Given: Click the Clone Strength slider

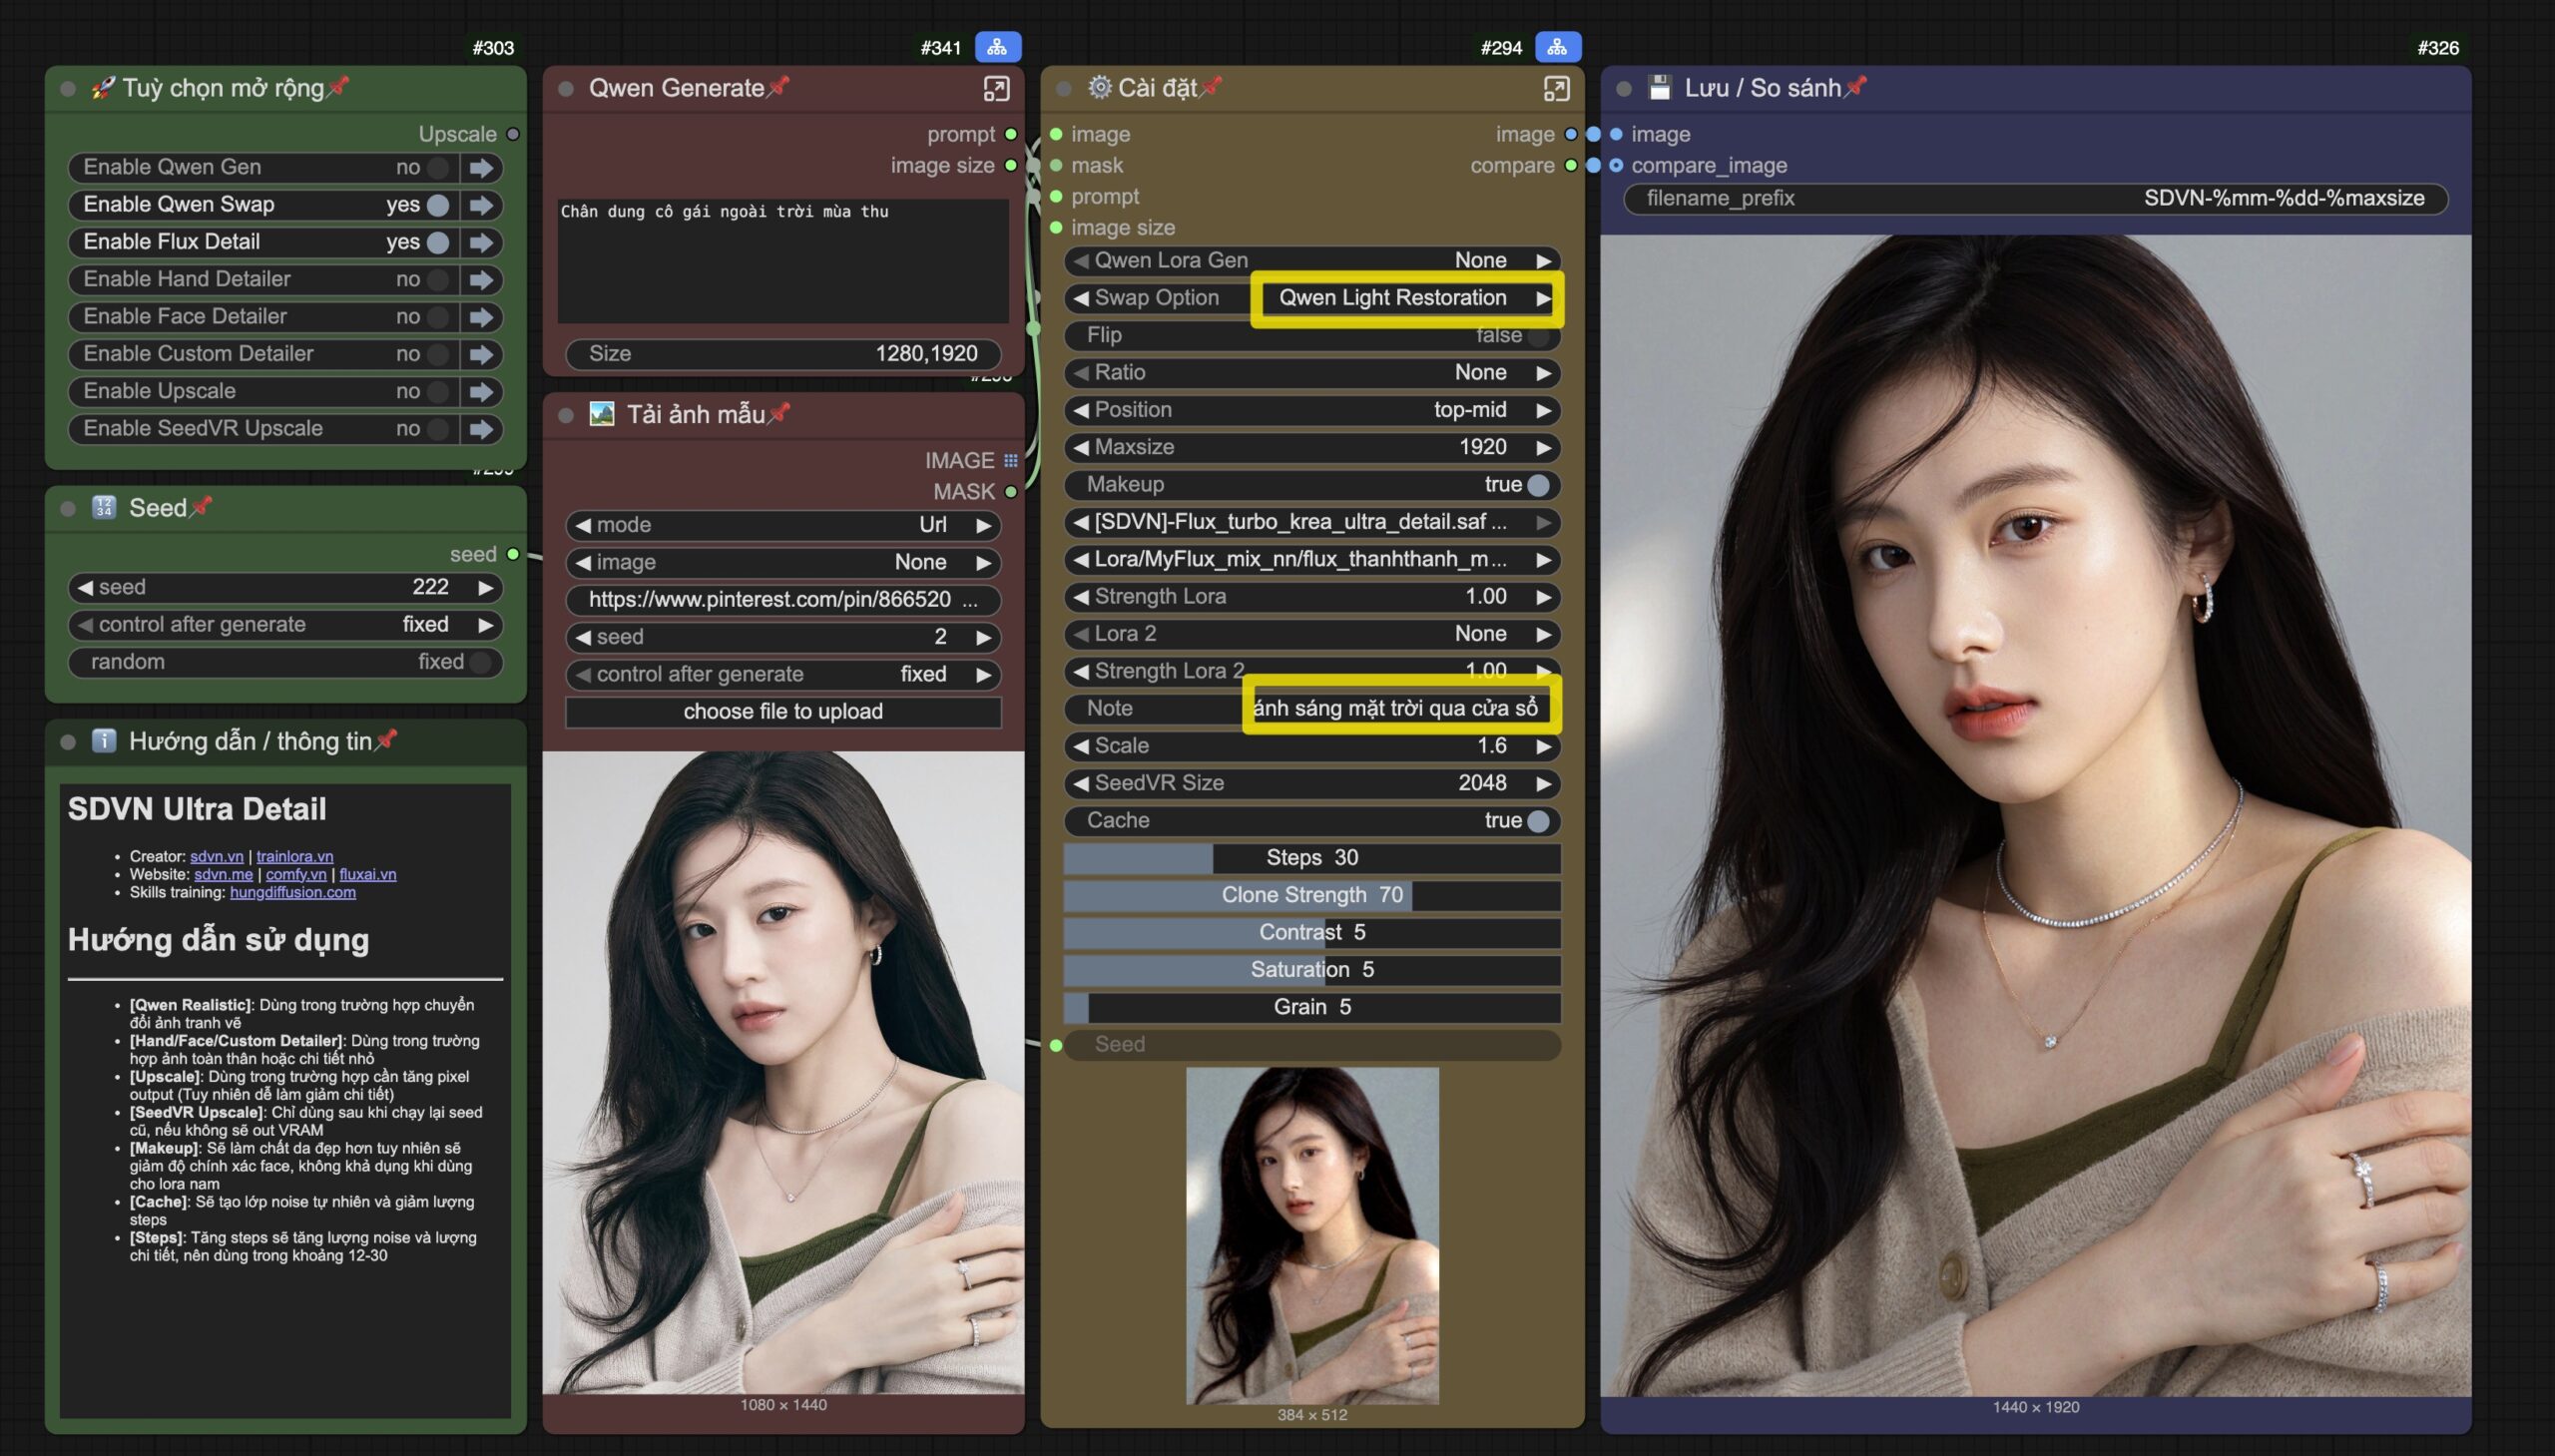Looking at the screenshot, I should [x=1311, y=895].
